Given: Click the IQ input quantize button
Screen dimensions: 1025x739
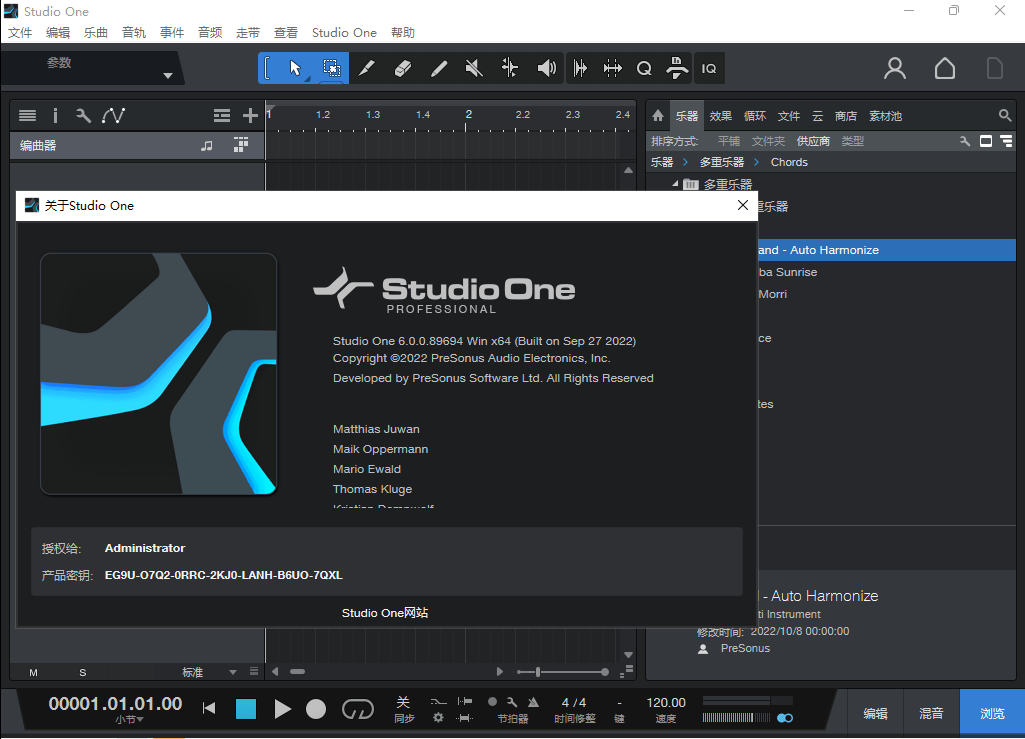Looking at the screenshot, I should click(x=709, y=68).
